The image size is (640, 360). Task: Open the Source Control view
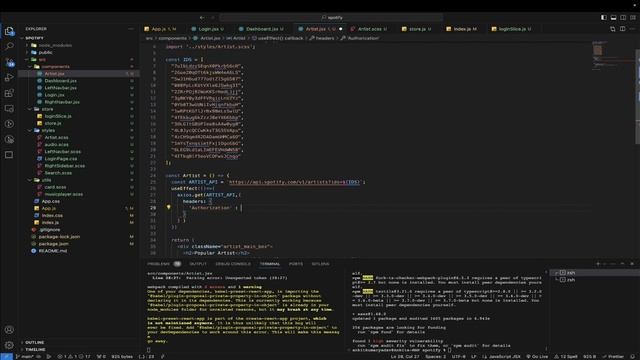(x=9, y=62)
